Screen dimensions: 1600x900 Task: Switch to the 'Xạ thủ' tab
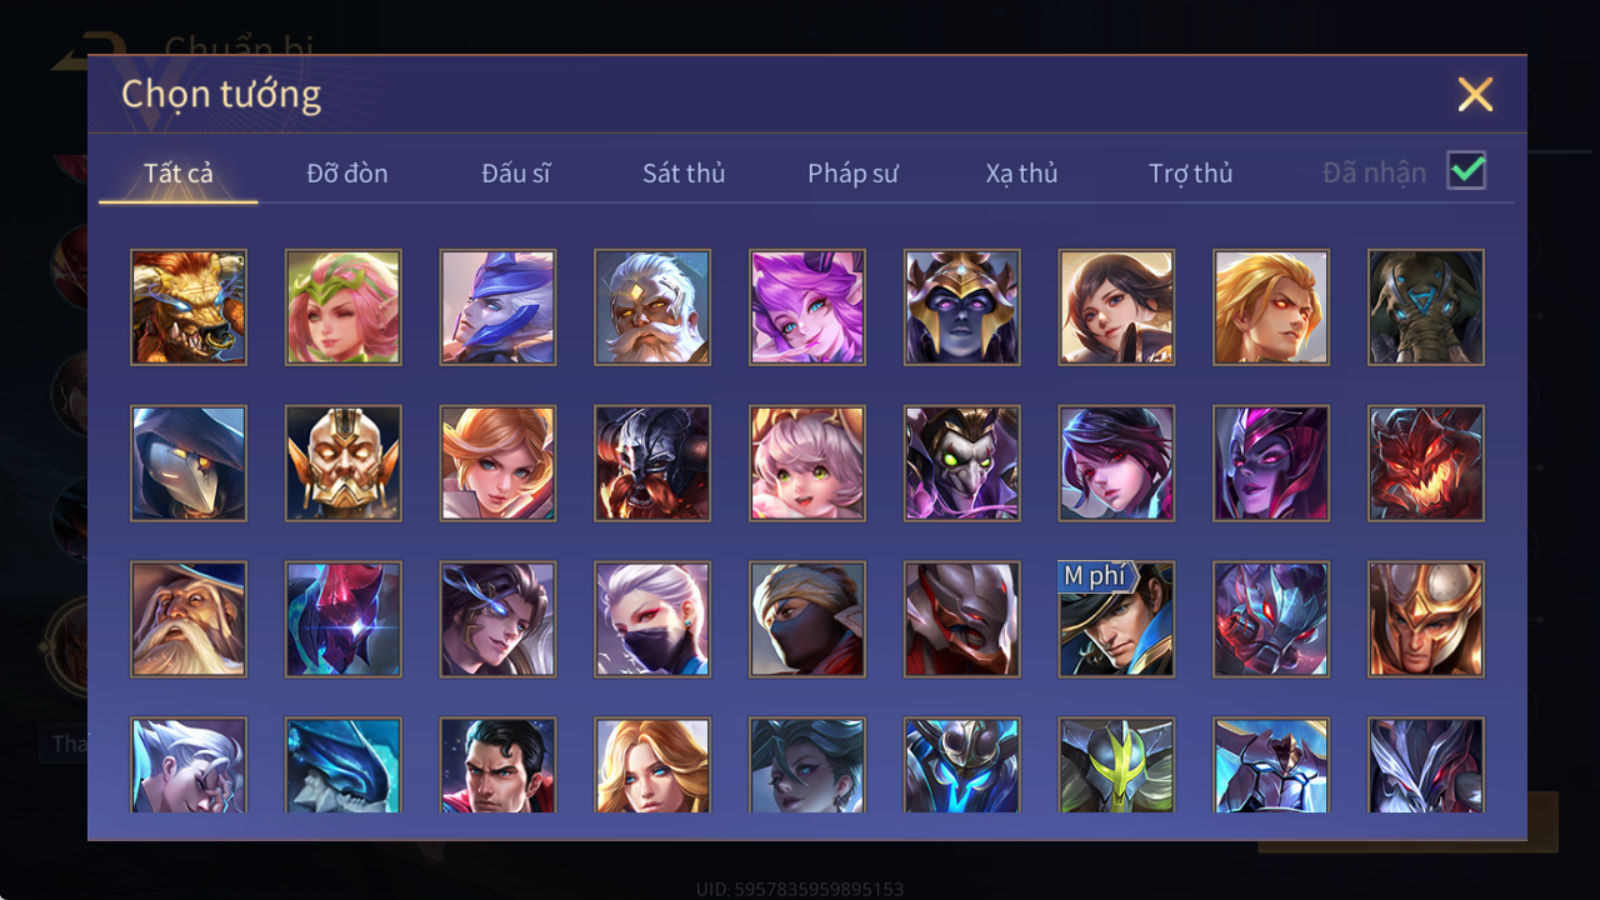(1021, 173)
